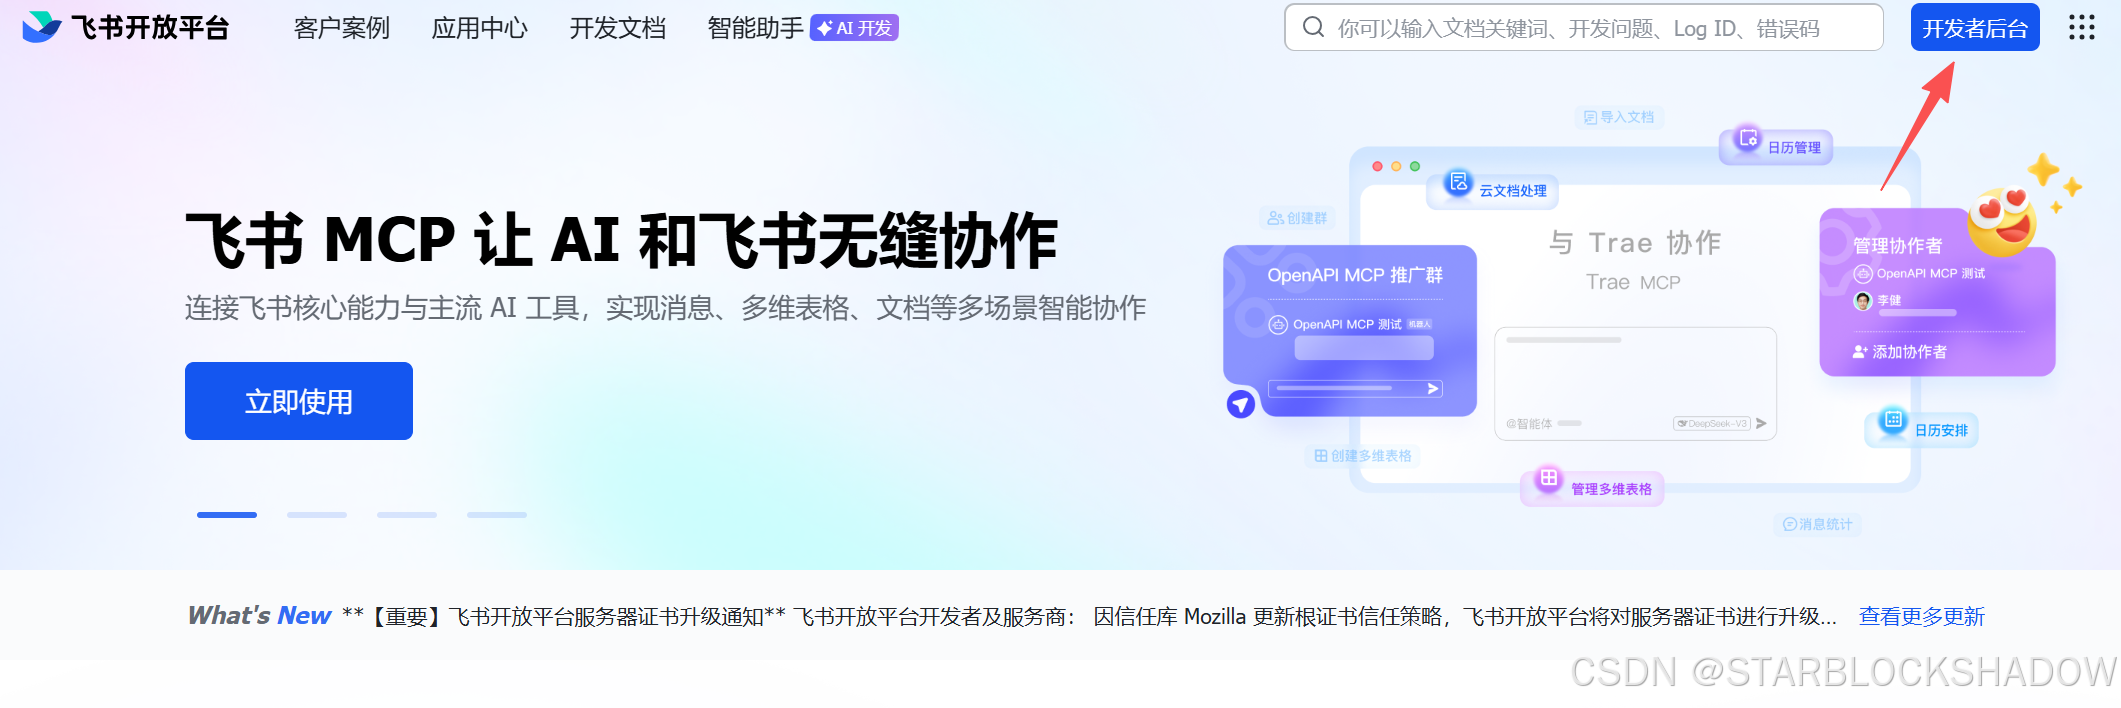This screenshot has width=2121, height=708.
Task: Open the 开发文档 menu item
Action: [618, 28]
